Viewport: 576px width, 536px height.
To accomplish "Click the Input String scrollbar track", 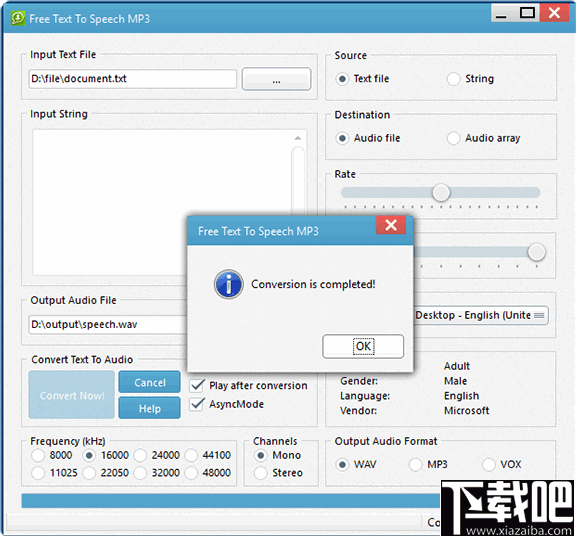I will (x=298, y=180).
